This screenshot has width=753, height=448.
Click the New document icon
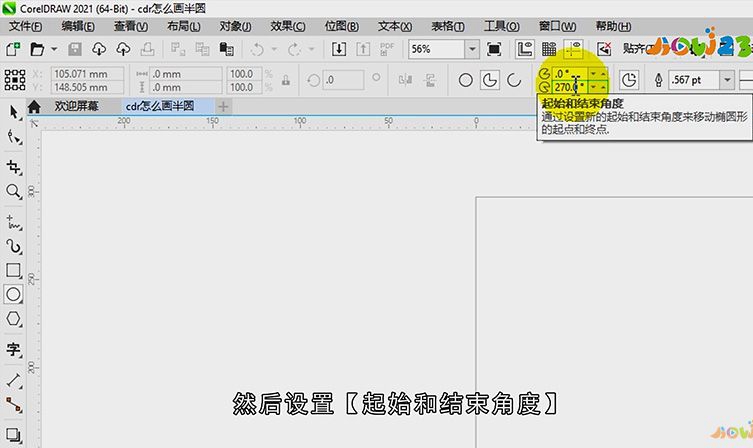(x=13, y=49)
